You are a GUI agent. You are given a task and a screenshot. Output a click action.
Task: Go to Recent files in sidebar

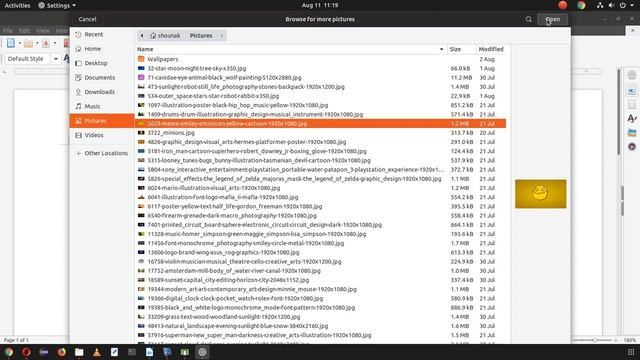[102, 34]
